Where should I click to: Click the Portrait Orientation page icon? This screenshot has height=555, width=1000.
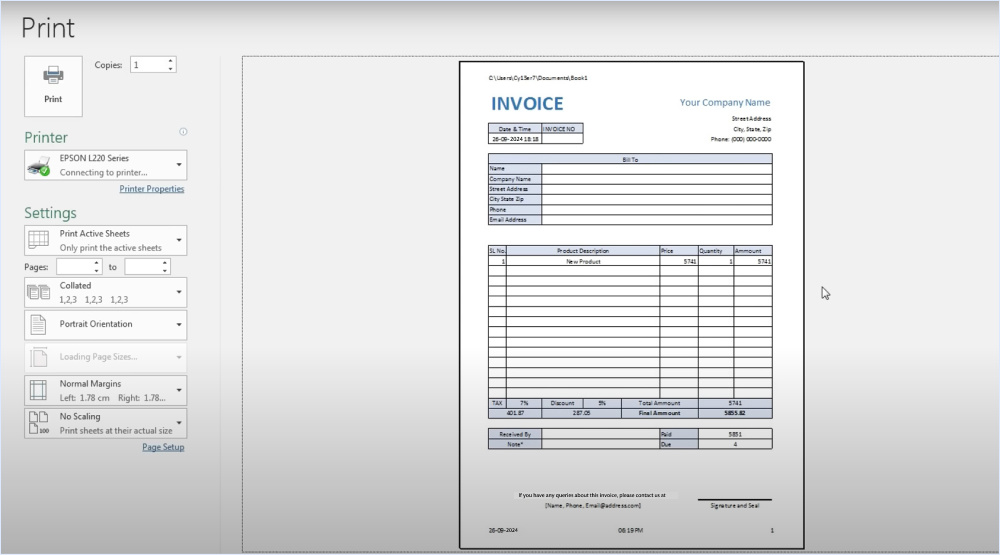(38, 325)
